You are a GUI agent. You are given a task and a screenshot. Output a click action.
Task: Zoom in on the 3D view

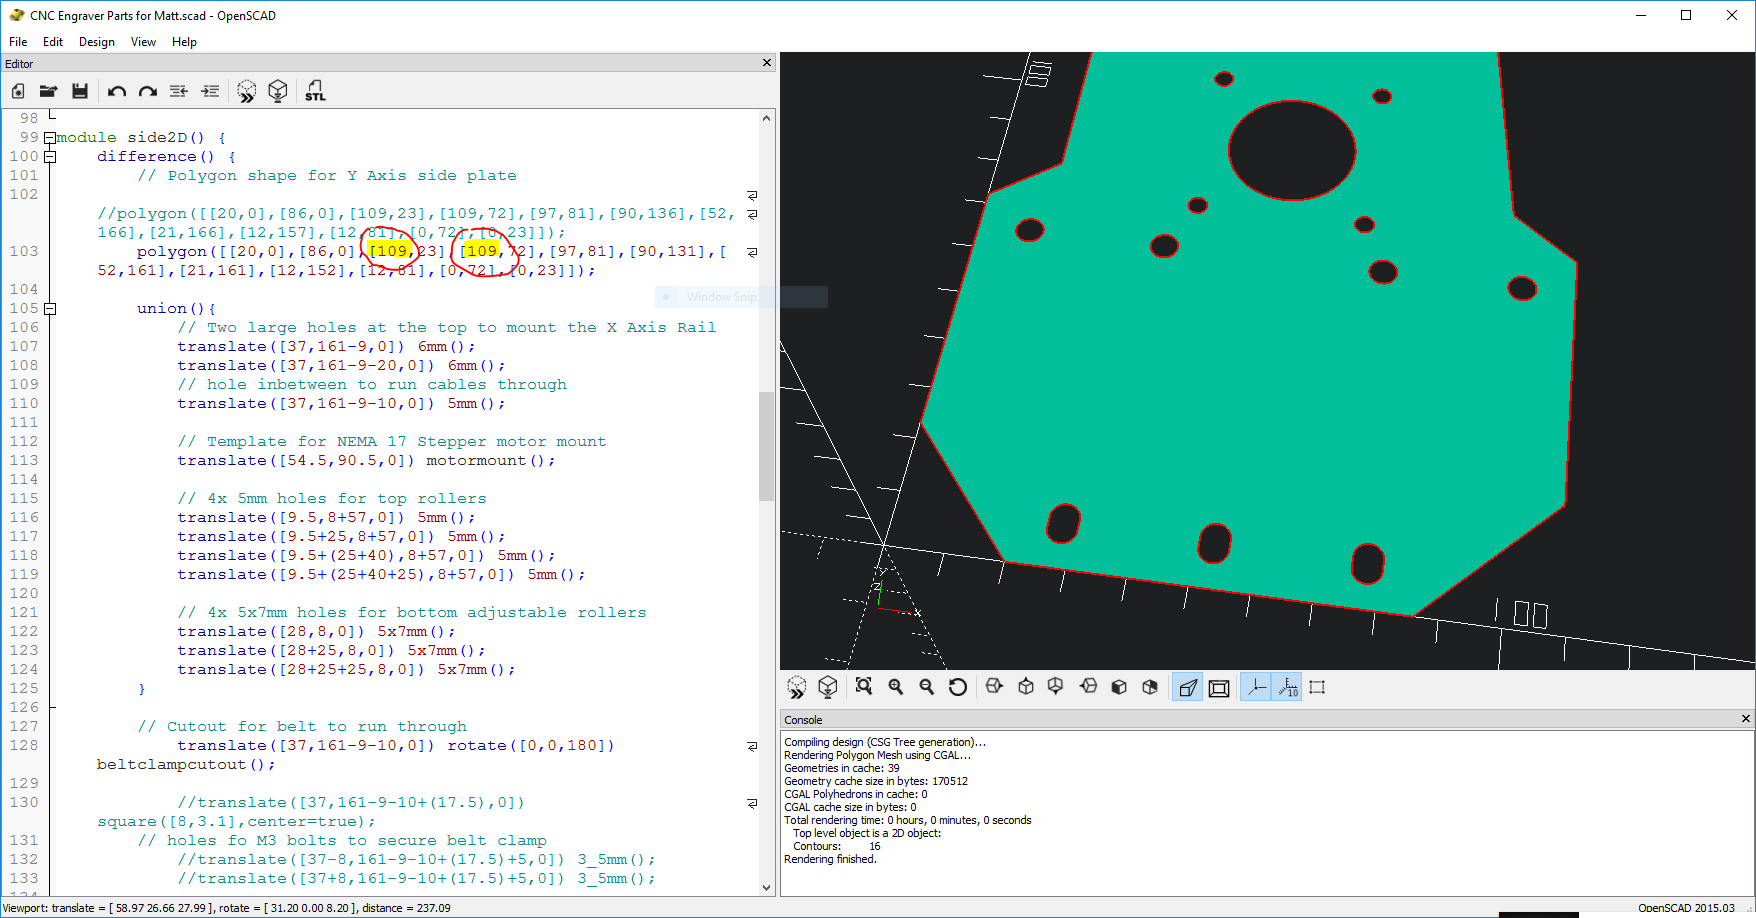(896, 687)
